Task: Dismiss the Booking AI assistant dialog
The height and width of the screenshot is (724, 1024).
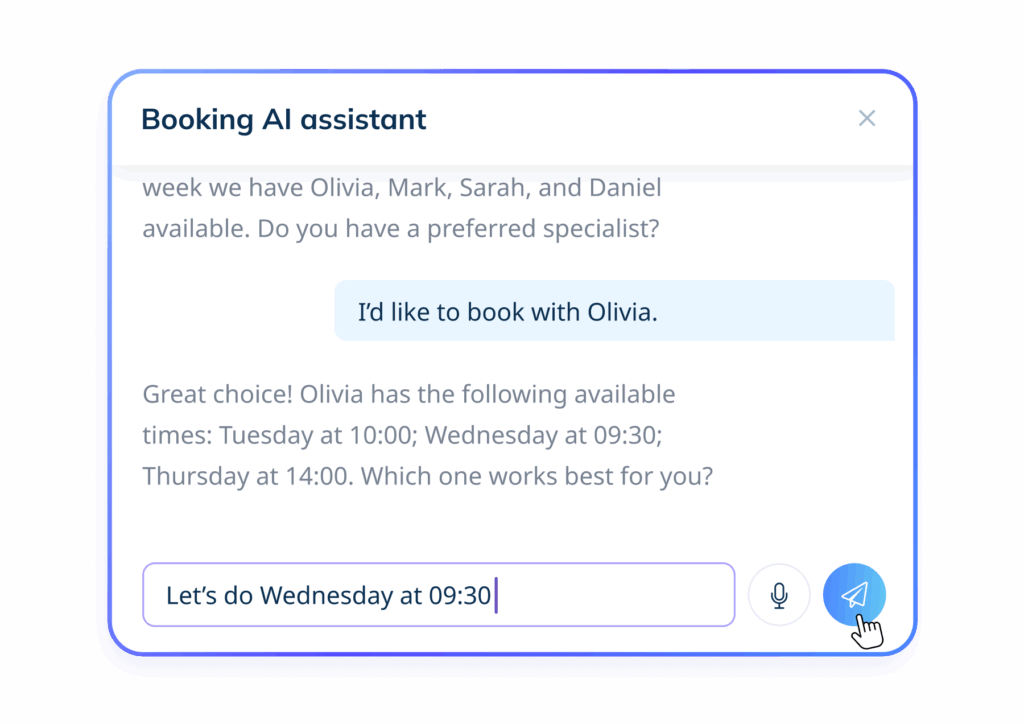Action: pyautogui.click(x=866, y=118)
